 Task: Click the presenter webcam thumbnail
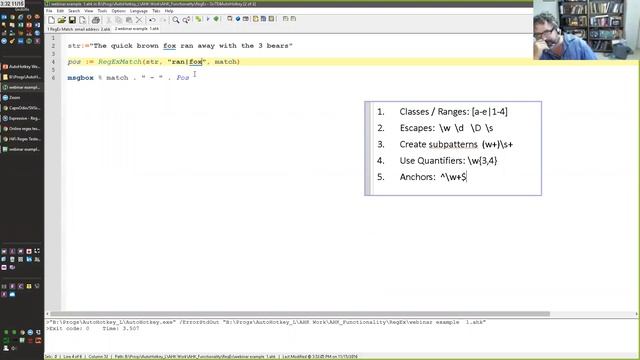pyautogui.click(x=586, y=30)
